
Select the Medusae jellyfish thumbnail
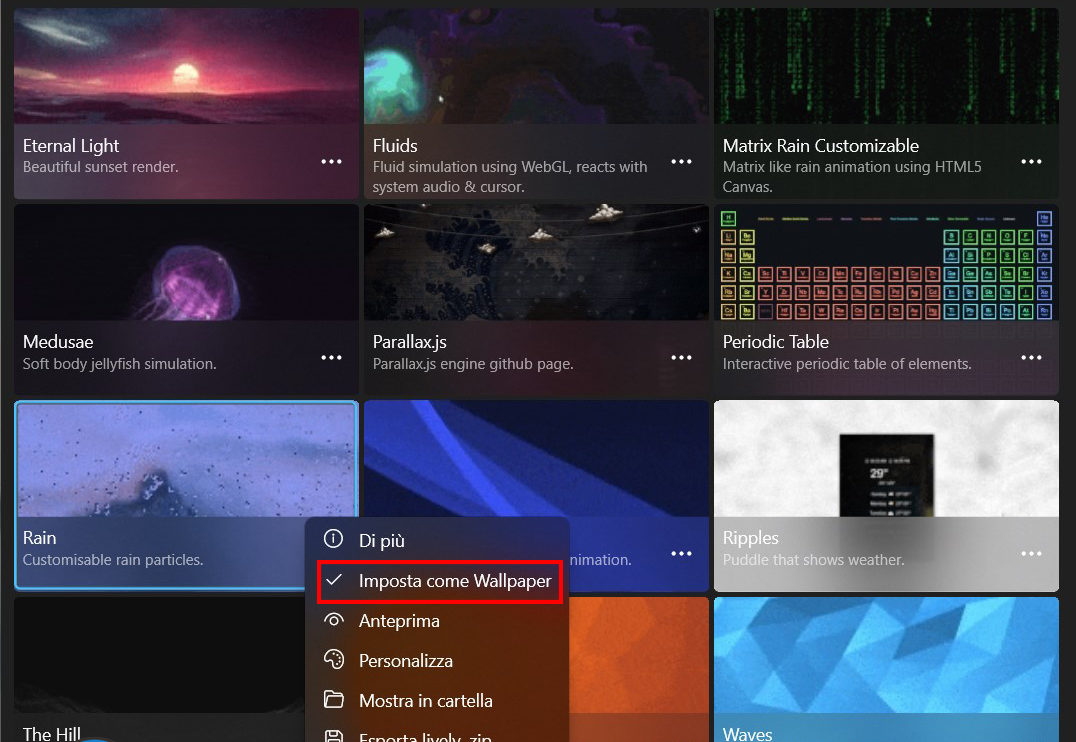pos(186,262)
